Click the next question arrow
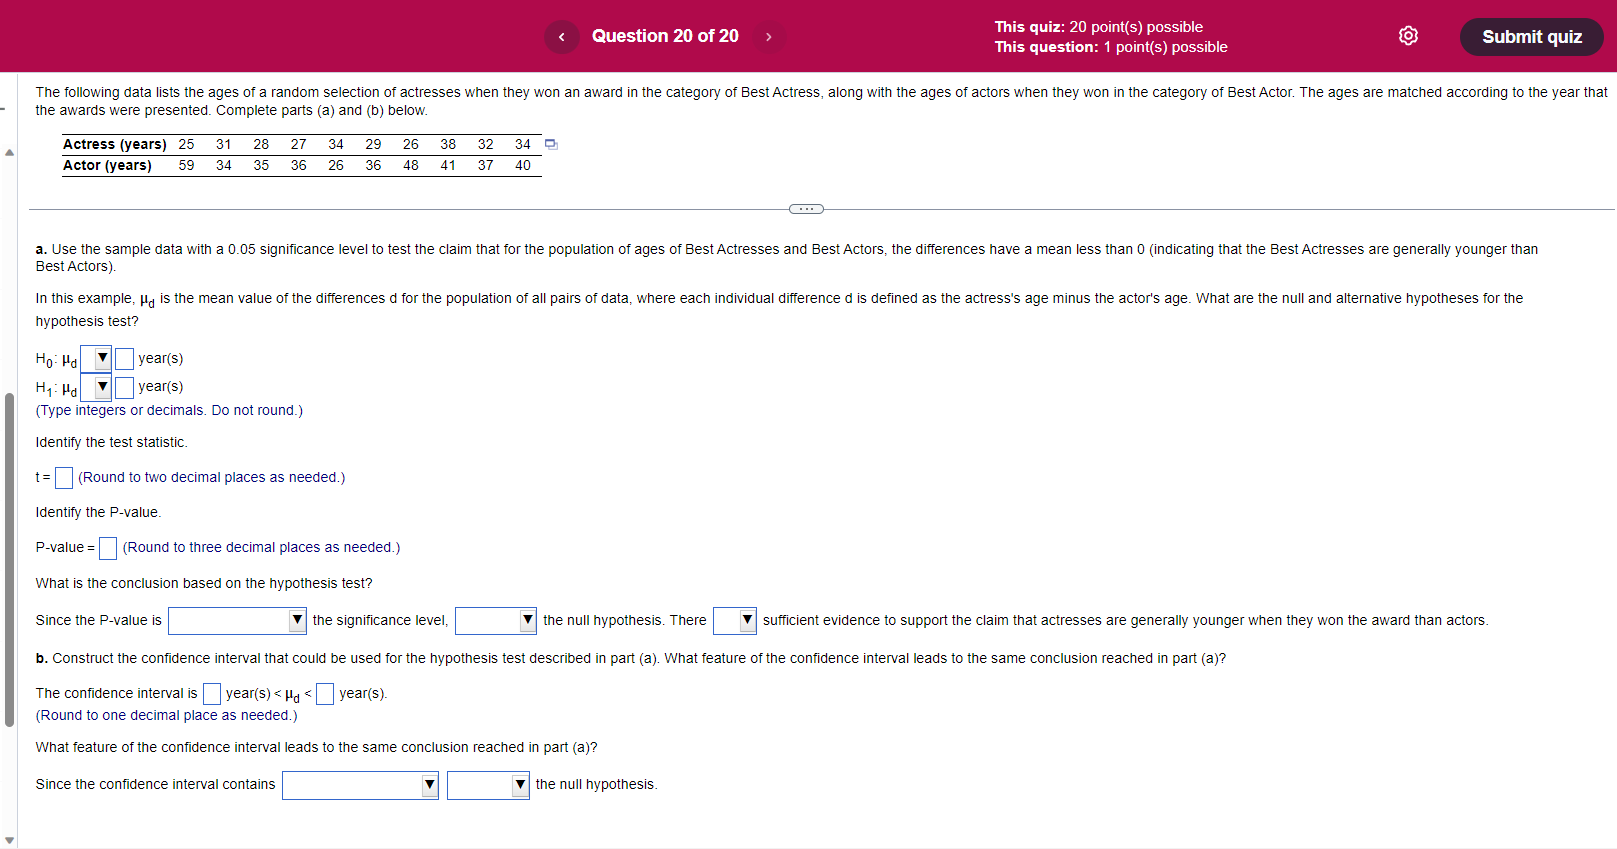 (x=769, y=37)
